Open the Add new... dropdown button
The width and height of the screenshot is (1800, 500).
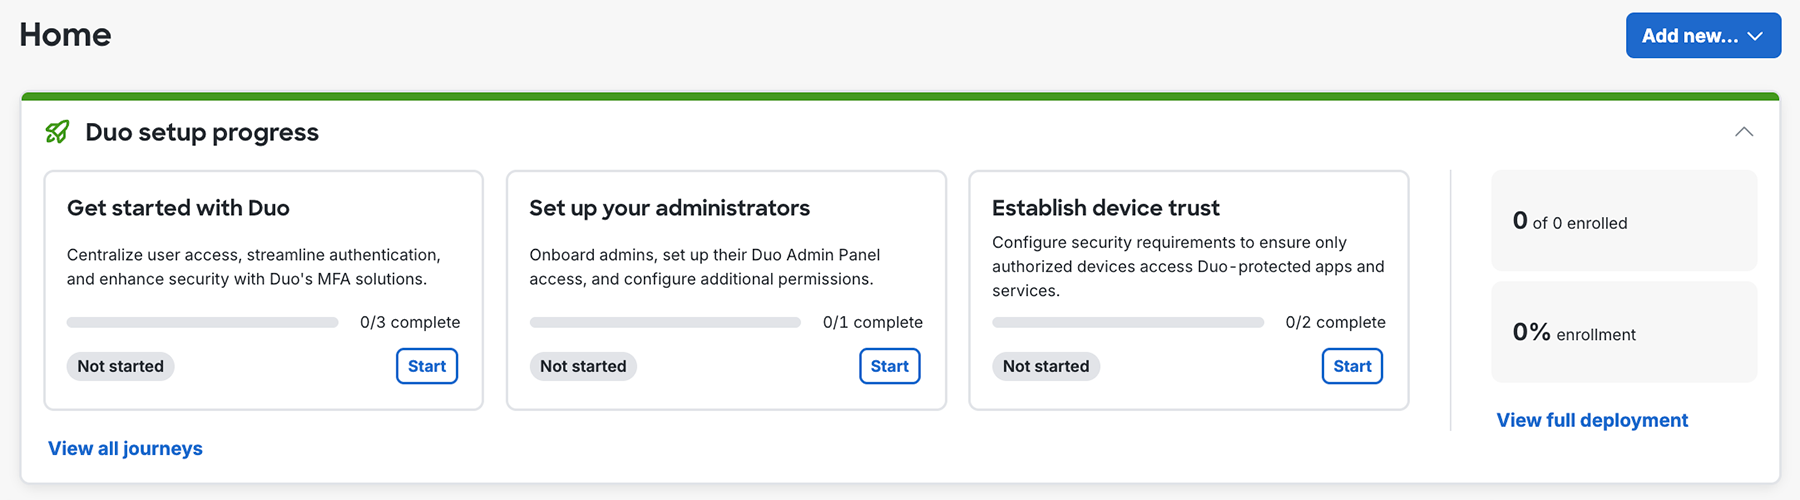click(x=1703, y=35)
